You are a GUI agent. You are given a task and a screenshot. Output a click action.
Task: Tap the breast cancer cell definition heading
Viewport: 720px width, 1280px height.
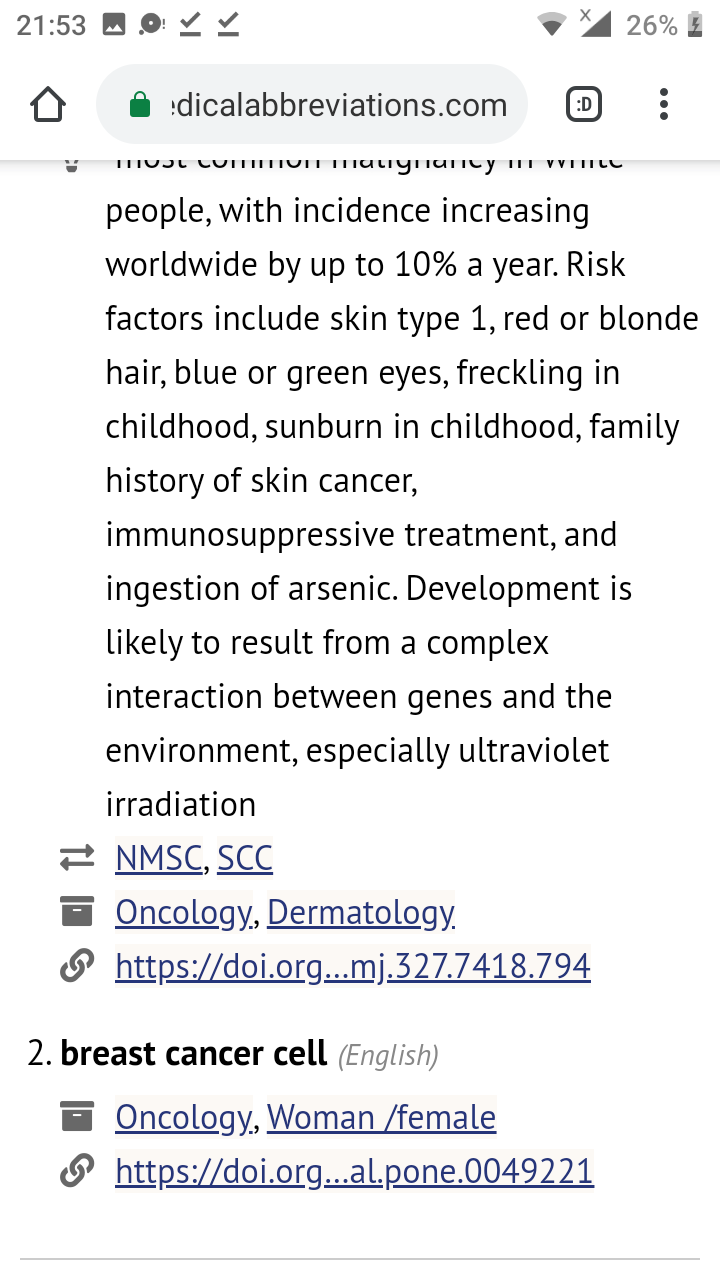click(x=194, y=1054)
